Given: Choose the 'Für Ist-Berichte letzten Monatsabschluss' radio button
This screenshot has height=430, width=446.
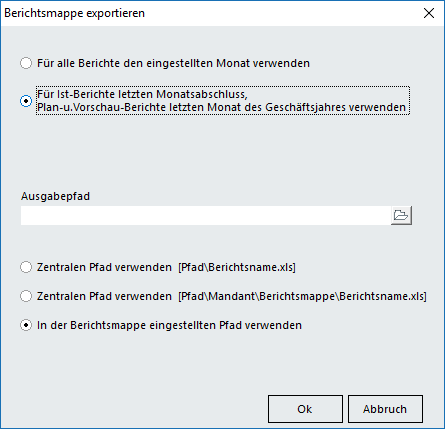Looking at the screenshot, I should pos(26,101).
